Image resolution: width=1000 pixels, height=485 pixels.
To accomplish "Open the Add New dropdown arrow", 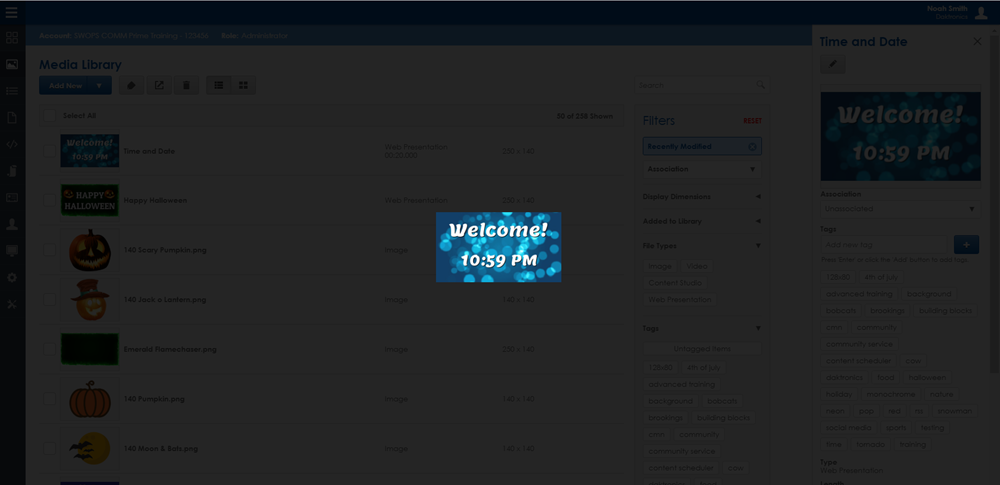I will click(x=99, y=85).
